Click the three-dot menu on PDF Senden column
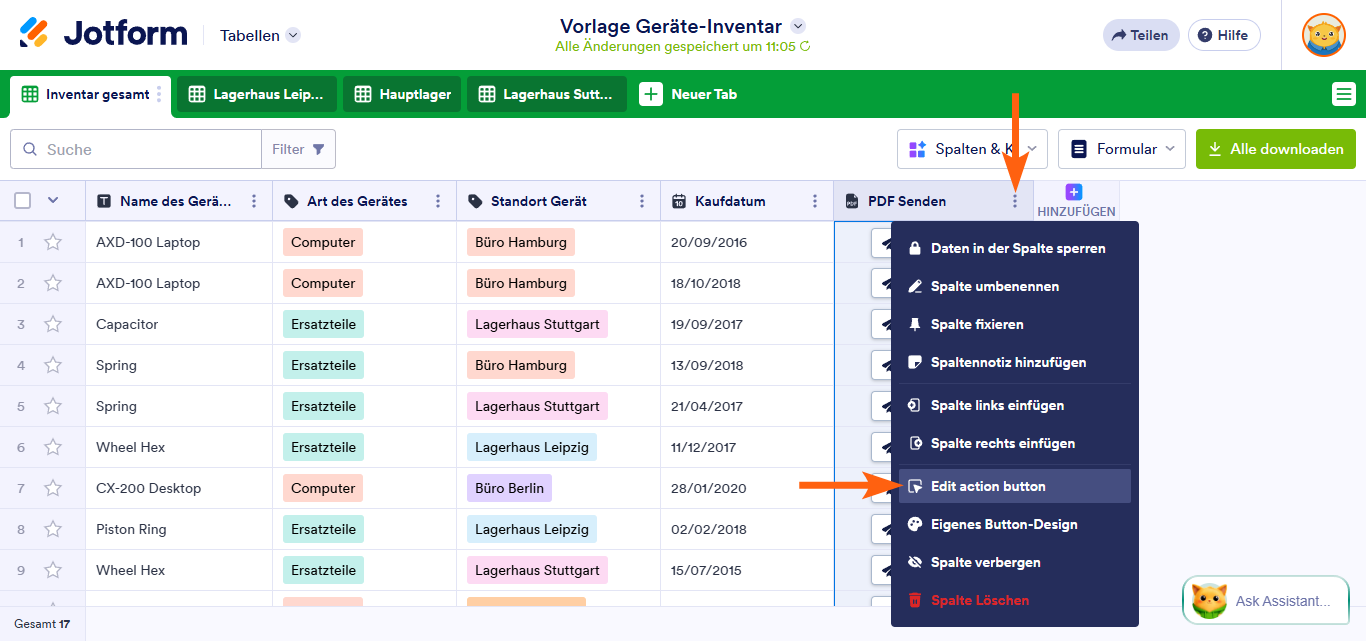 [1015, 201]
